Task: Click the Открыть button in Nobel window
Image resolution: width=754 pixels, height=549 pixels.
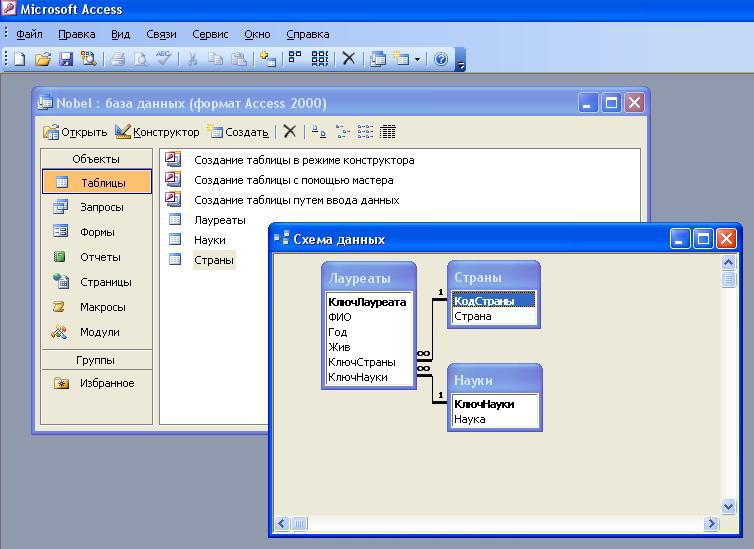Action: click(75, 132)
